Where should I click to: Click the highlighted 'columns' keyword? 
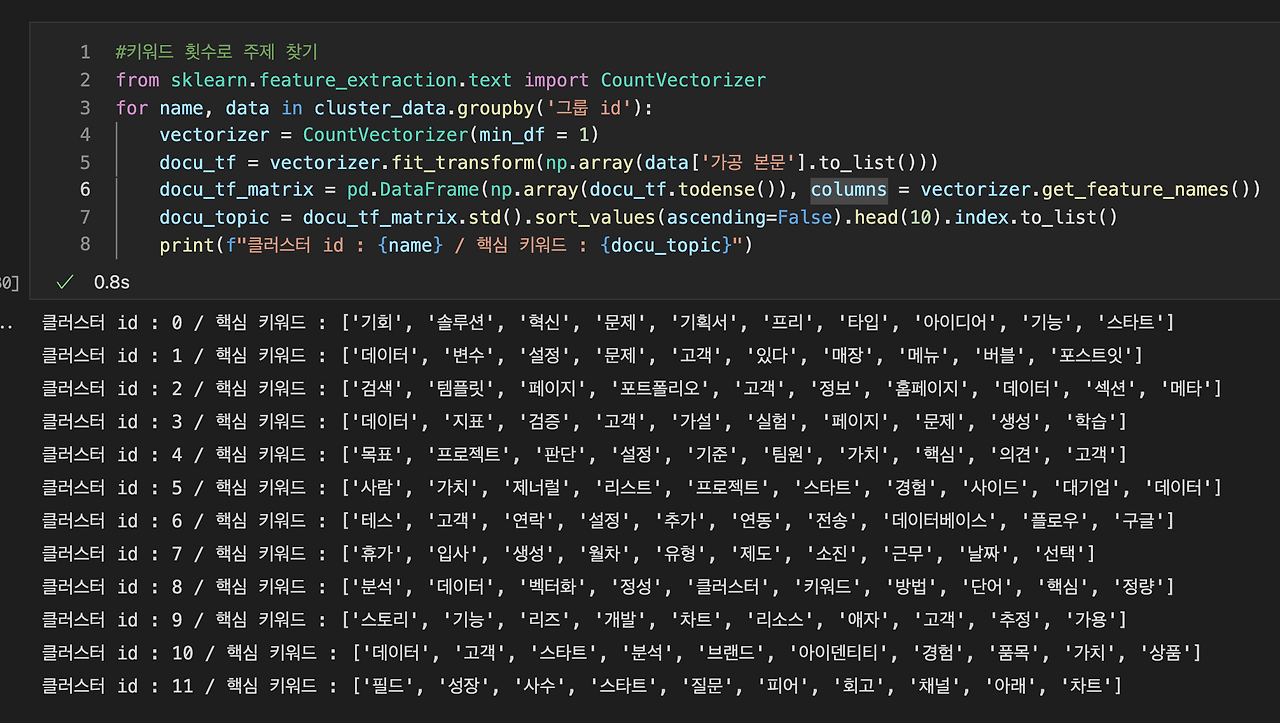(x=849, y=189)
